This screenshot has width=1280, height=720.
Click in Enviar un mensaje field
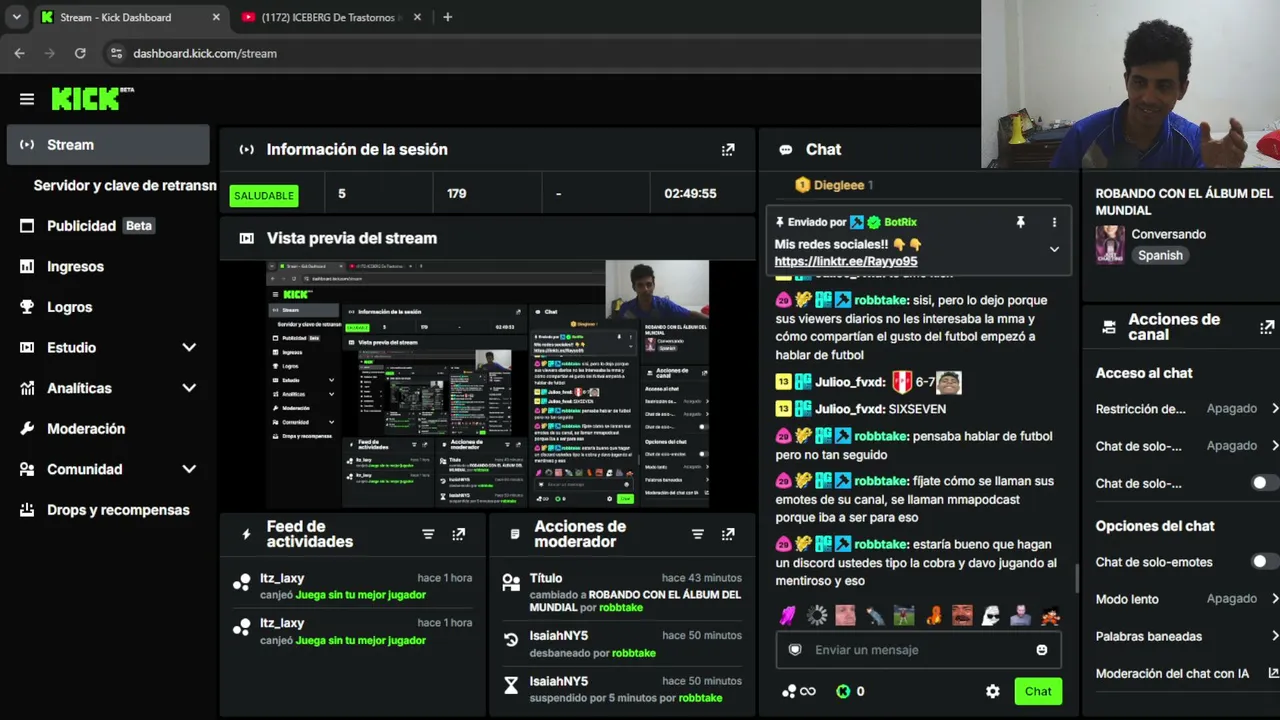pos(918,650)
